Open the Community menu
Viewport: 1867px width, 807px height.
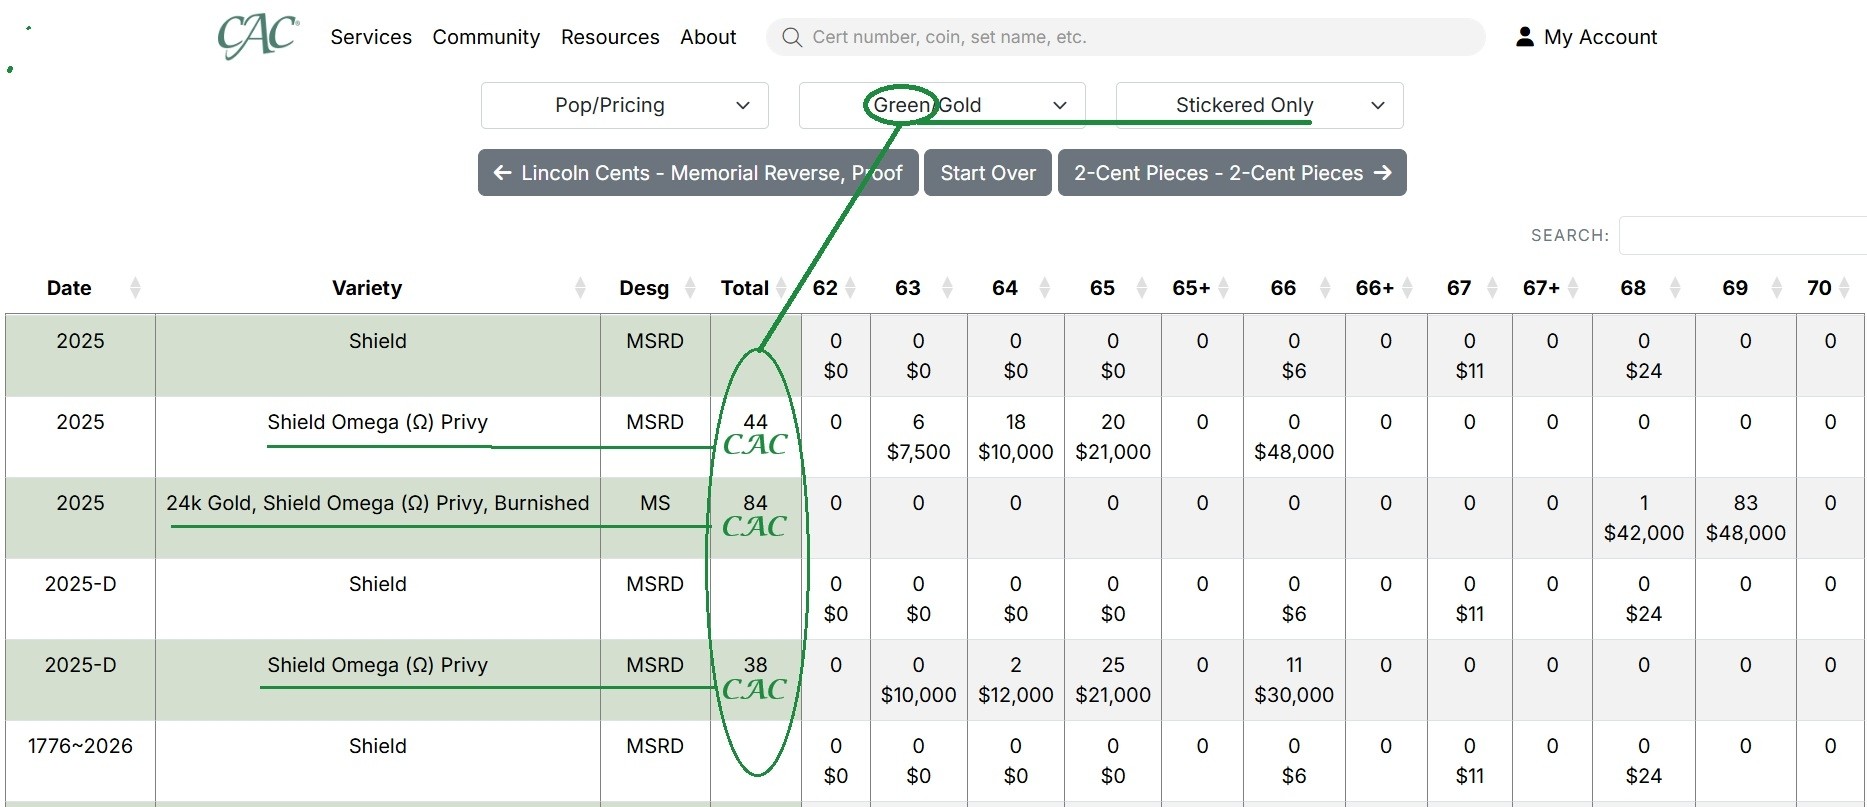pyautogui.click(x=486, y=37)
